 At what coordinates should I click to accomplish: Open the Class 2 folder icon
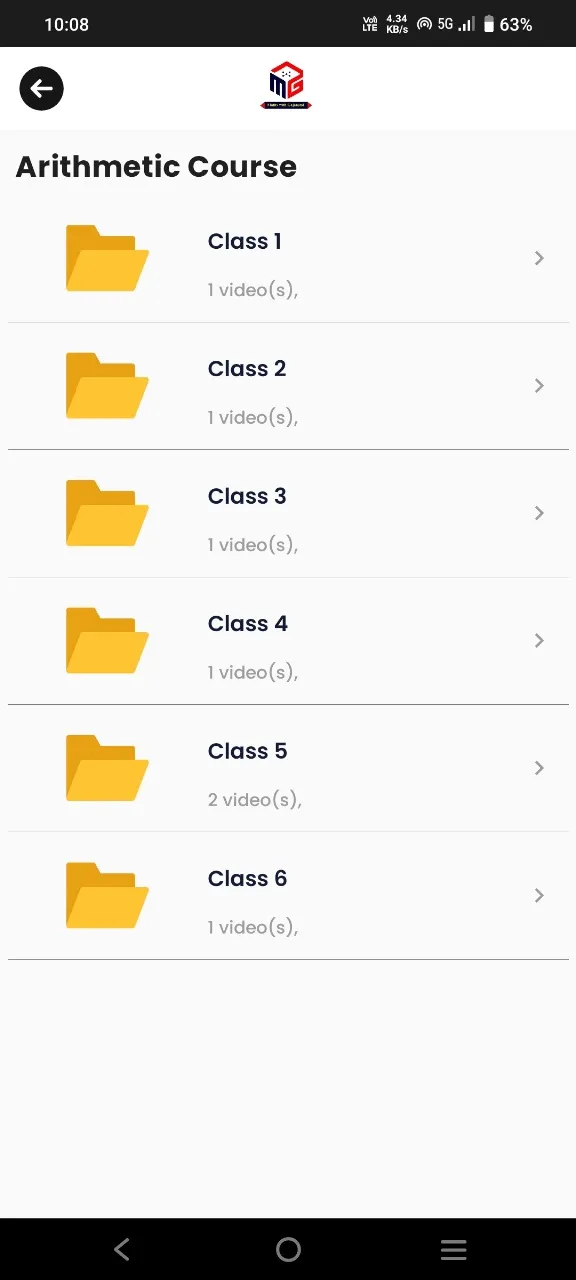click(107, 385)
